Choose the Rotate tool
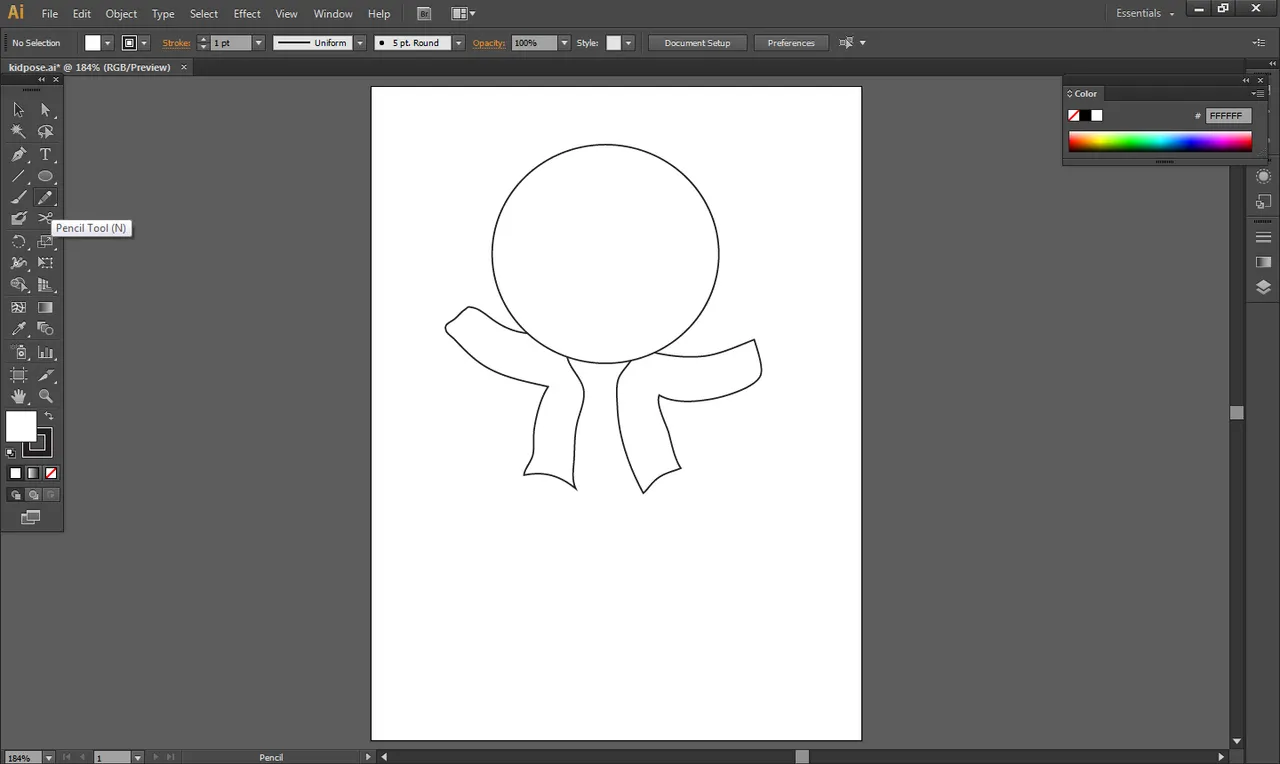 pyautogui.click(x=18, y=241)
